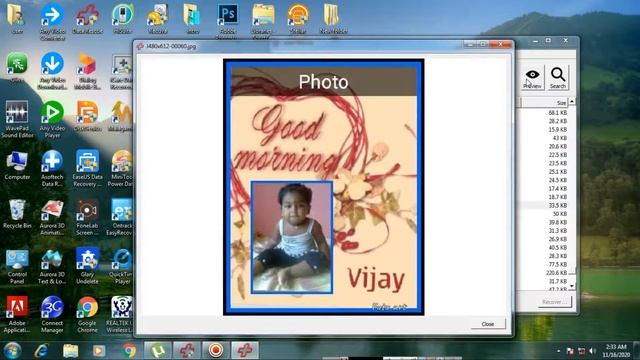Open the Any Video download-arrow shortcut
This screenshot has width=640, height=360.
[52, 70]
